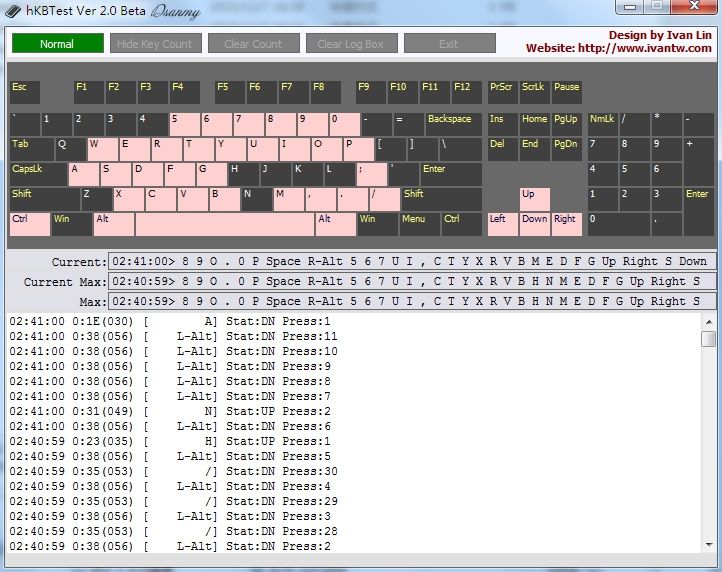The width and height of the screenshot is (722, 572).
Task: Click the numpad Enter key tile
Action: [699, 212]
